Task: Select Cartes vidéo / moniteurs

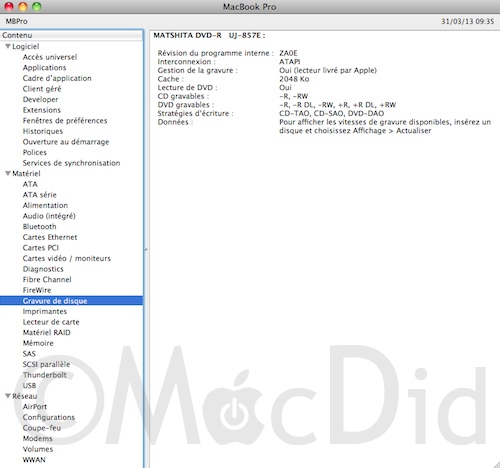Action: (67, 258)
